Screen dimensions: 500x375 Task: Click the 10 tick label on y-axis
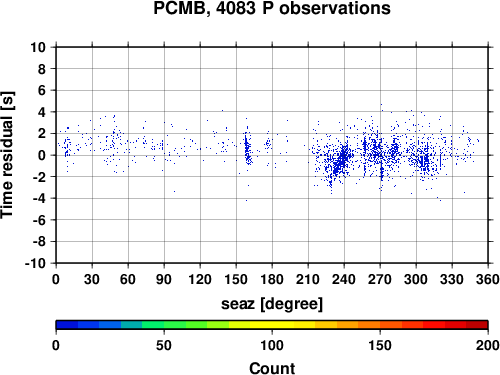click(x=38, y=47)
